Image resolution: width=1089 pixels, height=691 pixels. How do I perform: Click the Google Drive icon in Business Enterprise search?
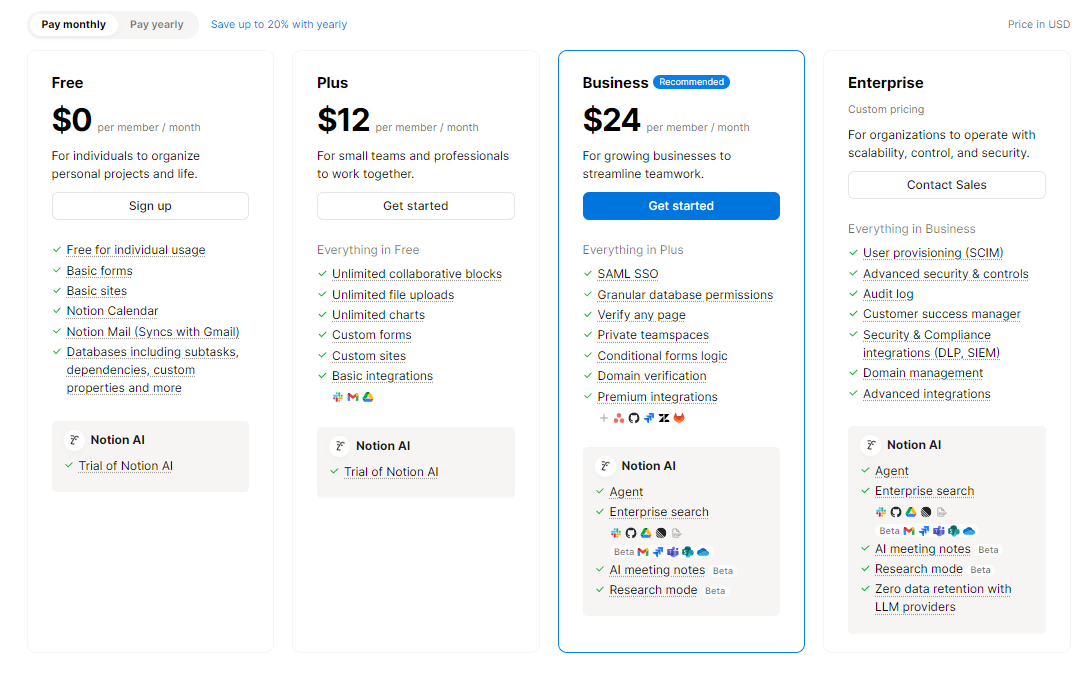[646, 533]
